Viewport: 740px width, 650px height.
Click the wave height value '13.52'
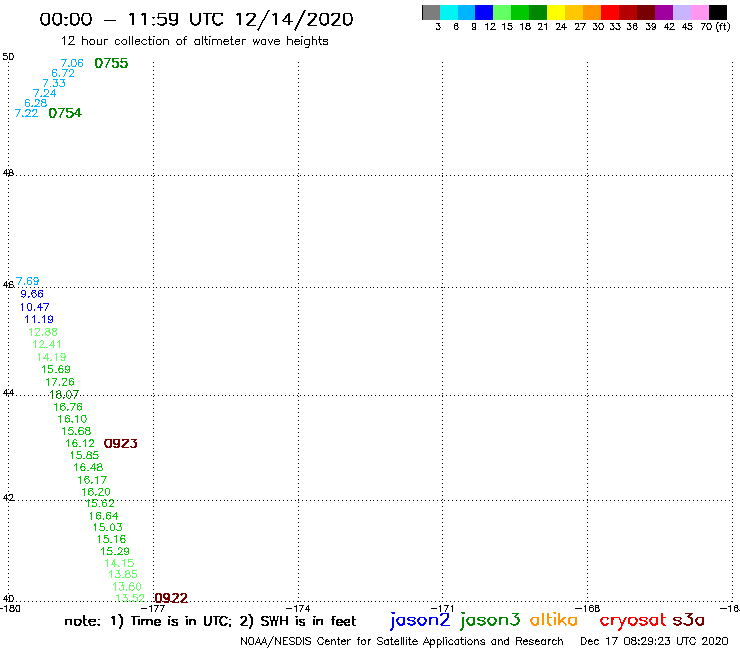130,598
